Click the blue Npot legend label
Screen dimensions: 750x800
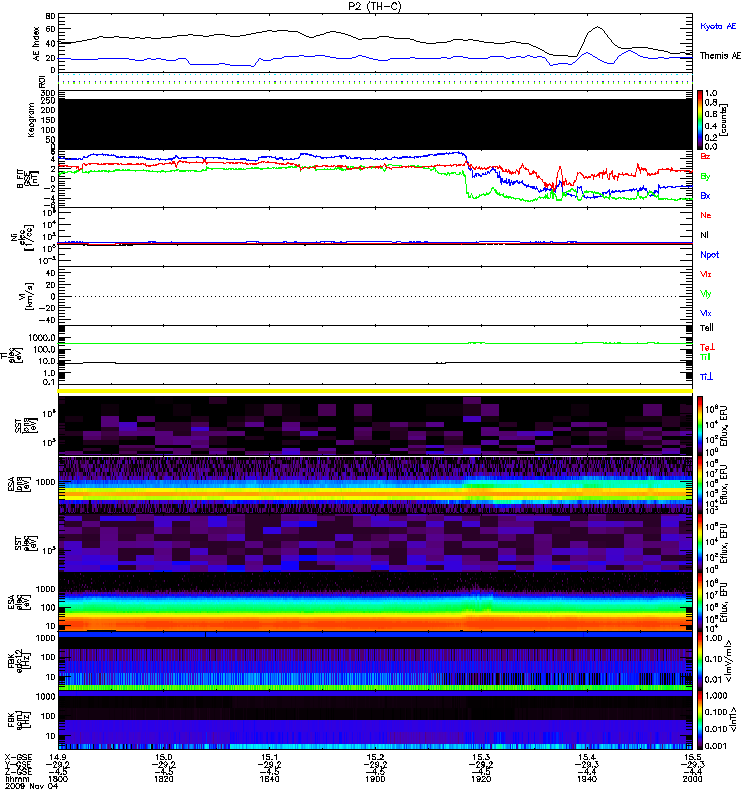pyautogui.click(x=709, y=255)
